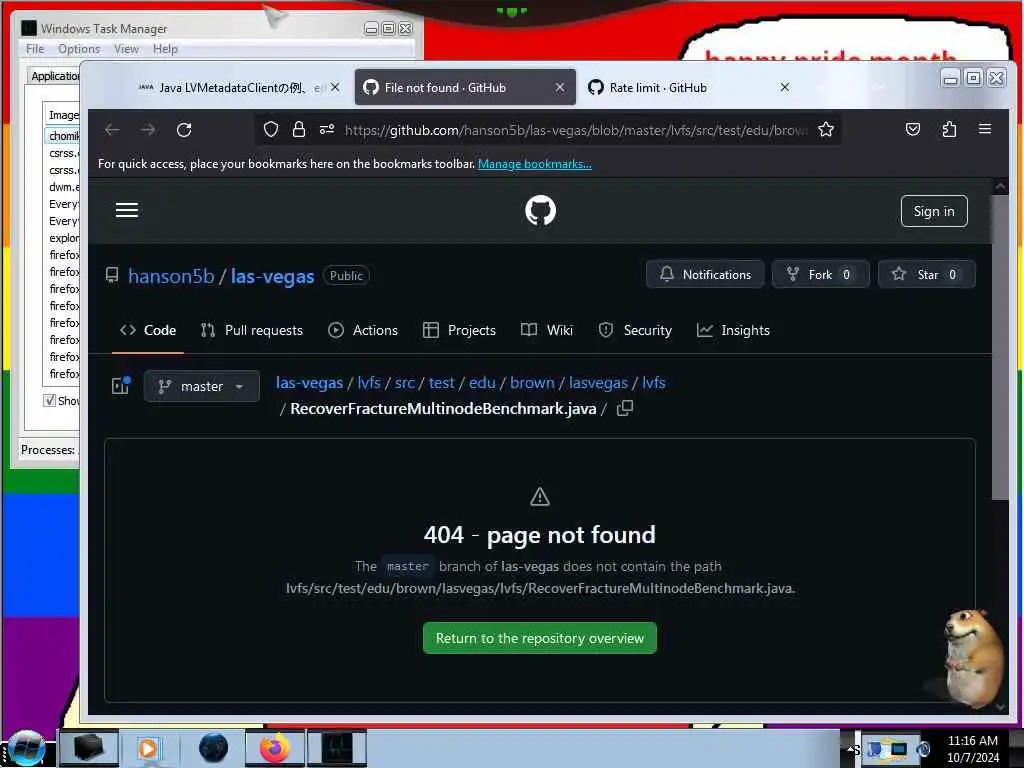Open the File menu in Task Manager

(x=35, y=49)
